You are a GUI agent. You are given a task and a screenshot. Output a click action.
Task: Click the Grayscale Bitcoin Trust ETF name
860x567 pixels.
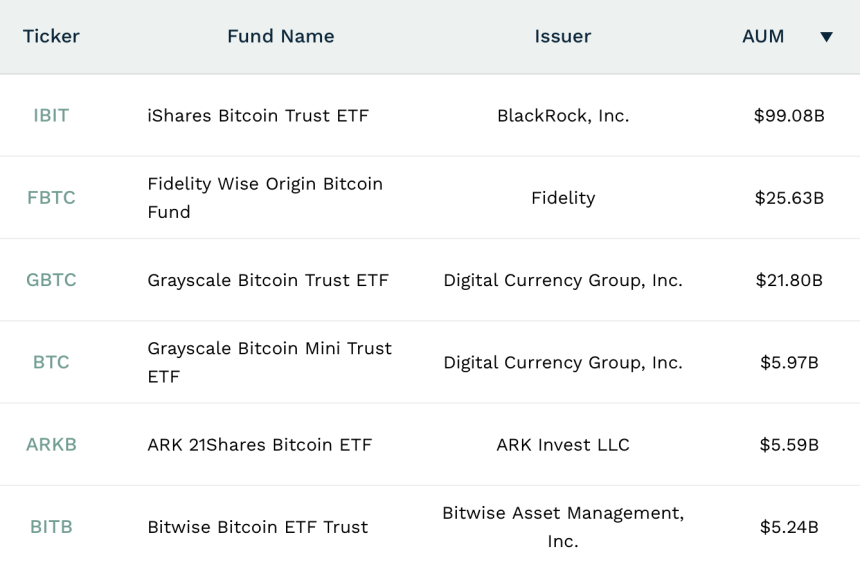point(268,280)
